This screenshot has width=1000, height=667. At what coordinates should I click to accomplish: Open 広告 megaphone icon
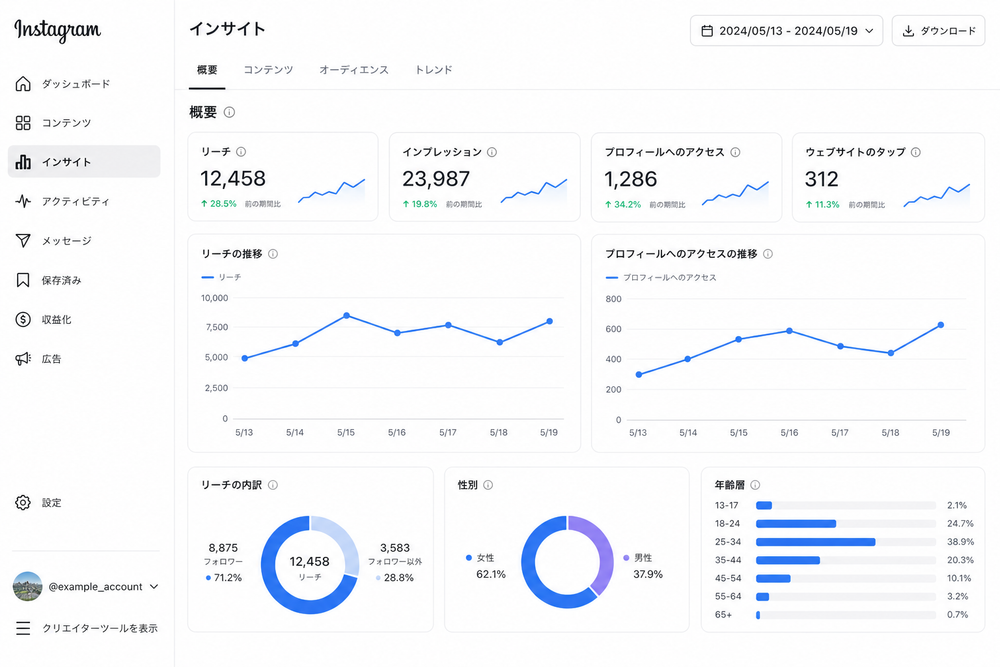[x=23, y=359]
